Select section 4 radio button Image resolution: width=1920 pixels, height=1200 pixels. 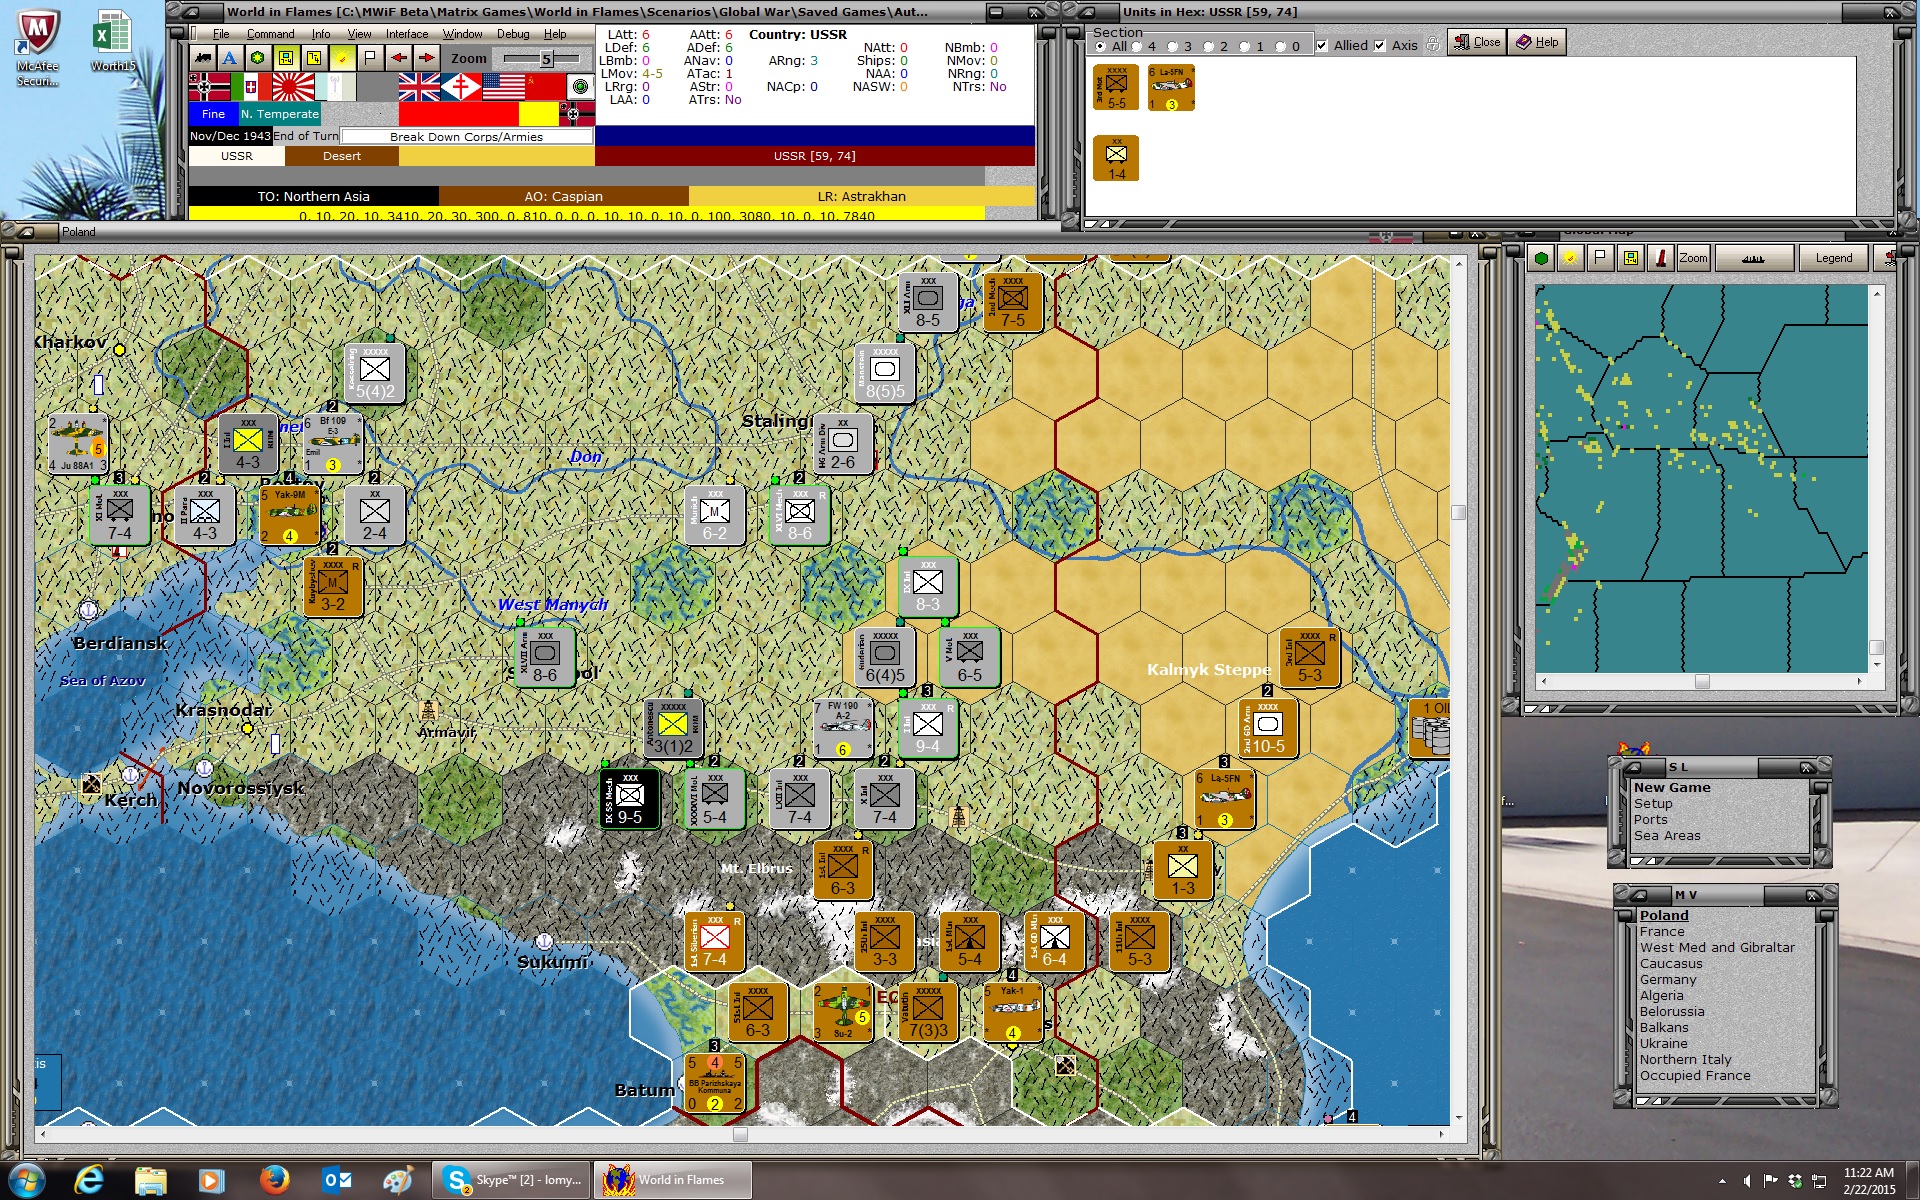(1136, 46)
